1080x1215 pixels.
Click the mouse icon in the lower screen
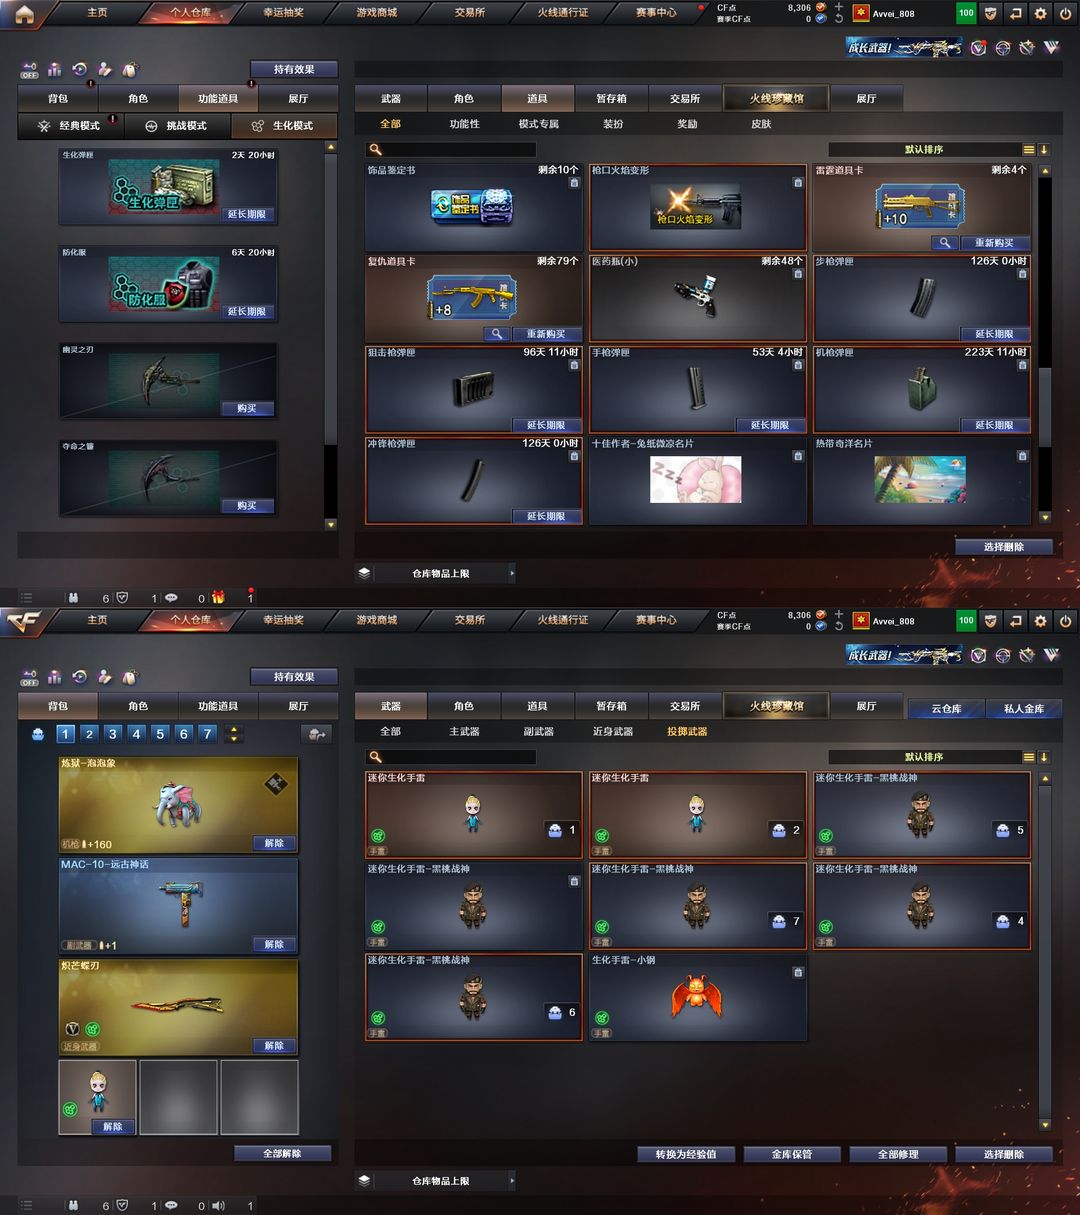point(129,677)
